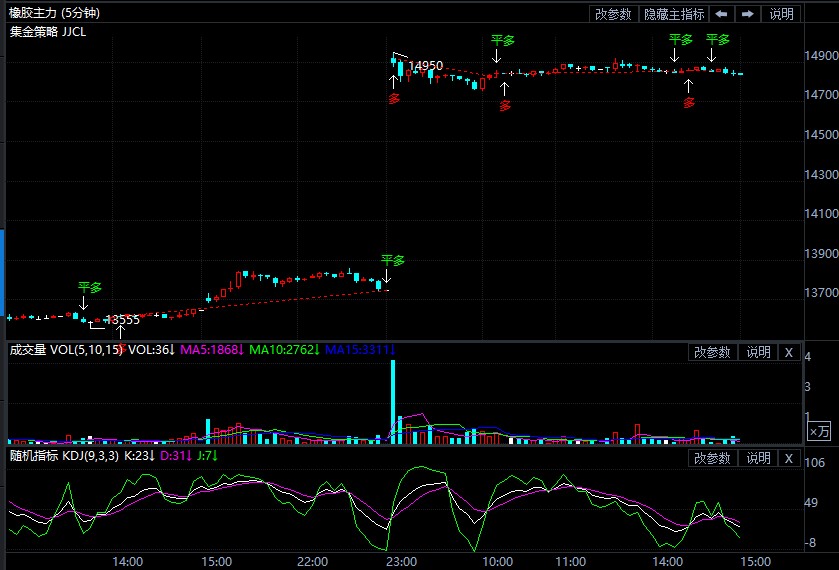The image size is (839, 570).
Task: Click the 14700 price axis label
Action: tap(821, 95)
